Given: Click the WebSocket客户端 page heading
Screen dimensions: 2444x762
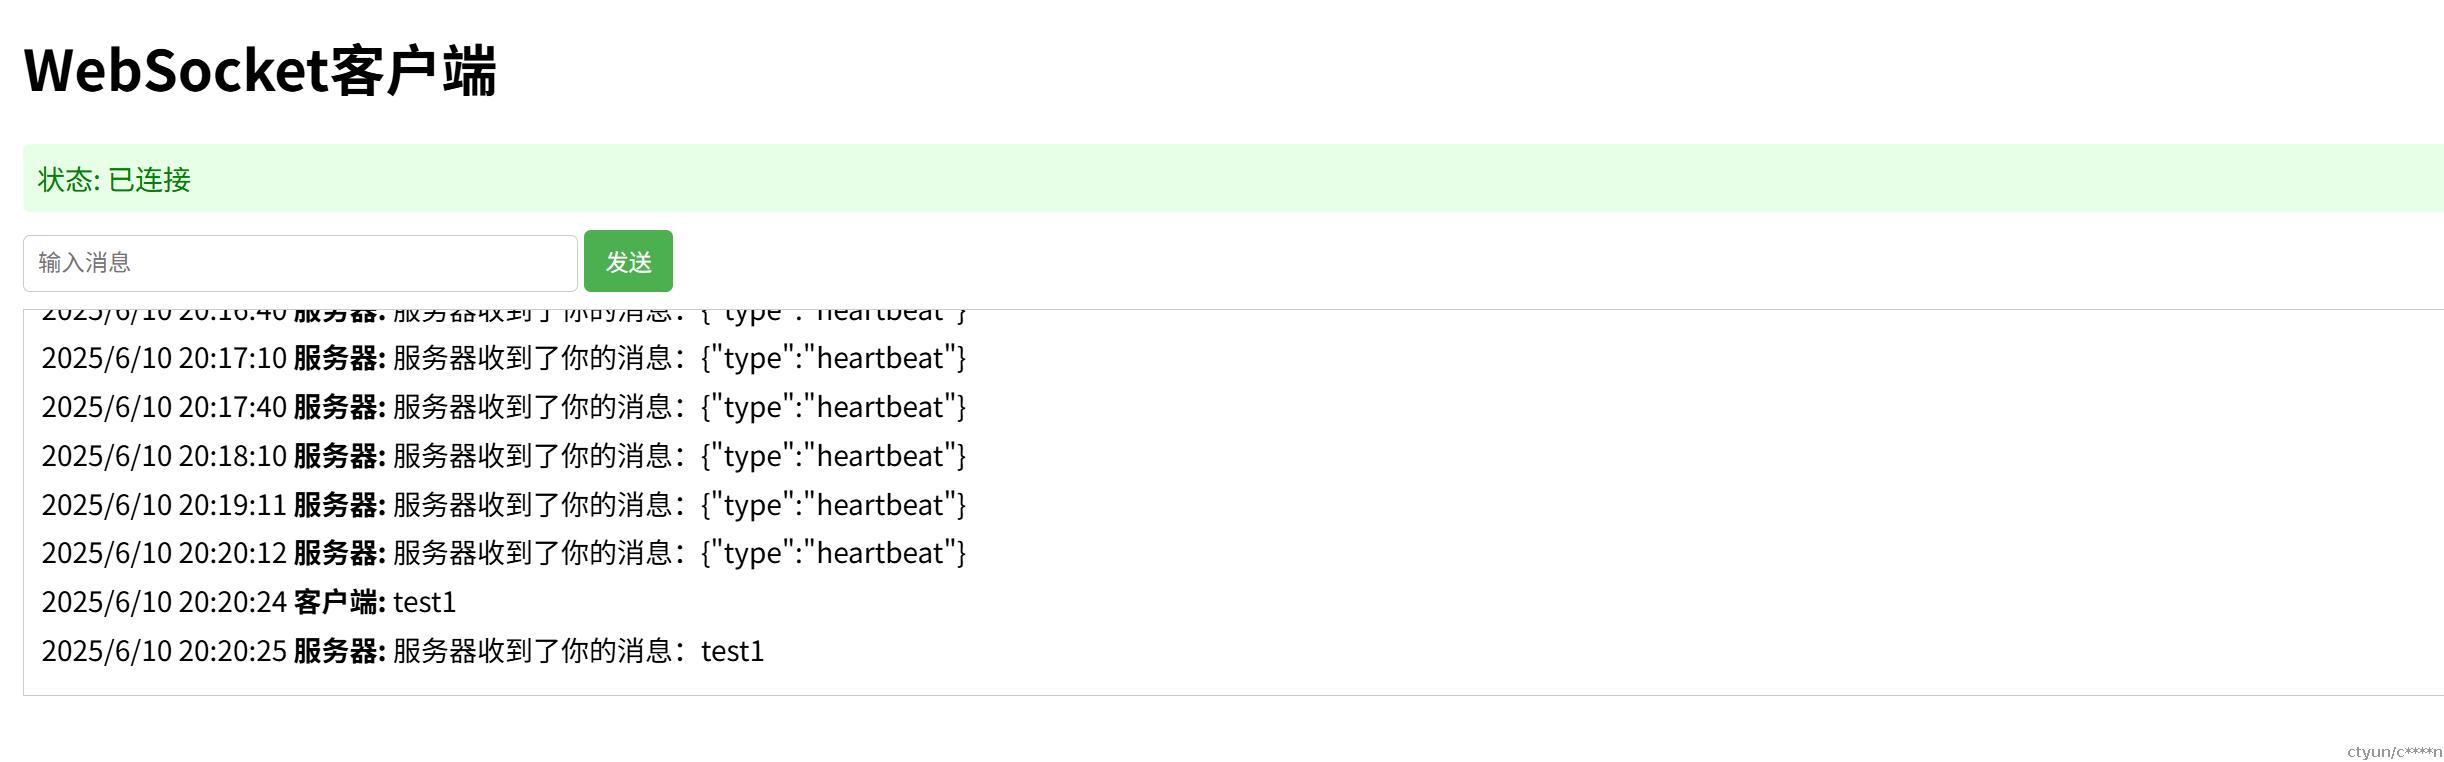Looking at the screenshot, I should click(260, 70).
